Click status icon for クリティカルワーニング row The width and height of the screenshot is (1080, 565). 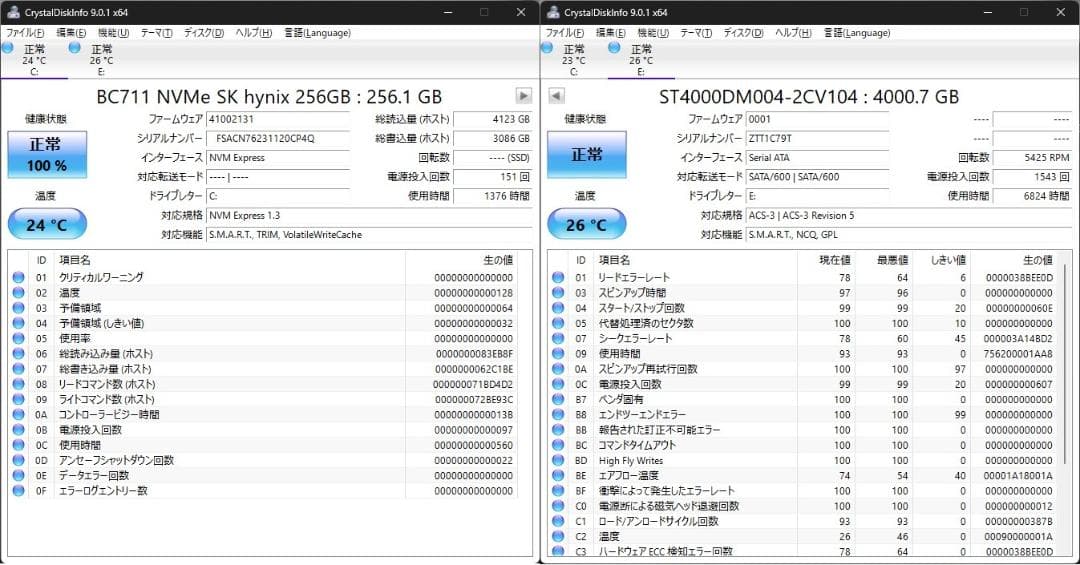click(19, 278)
